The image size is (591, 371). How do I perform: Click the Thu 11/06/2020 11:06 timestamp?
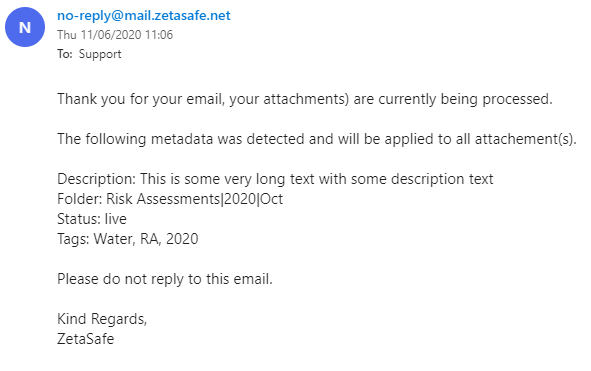tap(115, 35)
